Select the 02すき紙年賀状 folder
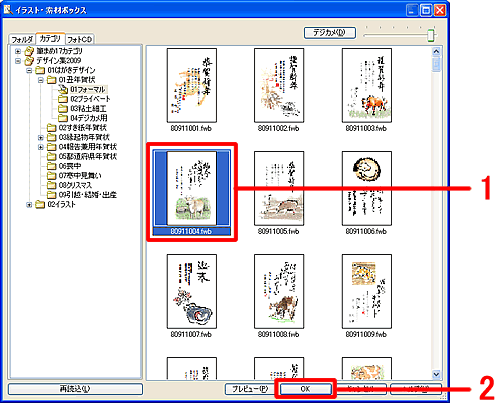500x403 pixels. coord(77,128)
